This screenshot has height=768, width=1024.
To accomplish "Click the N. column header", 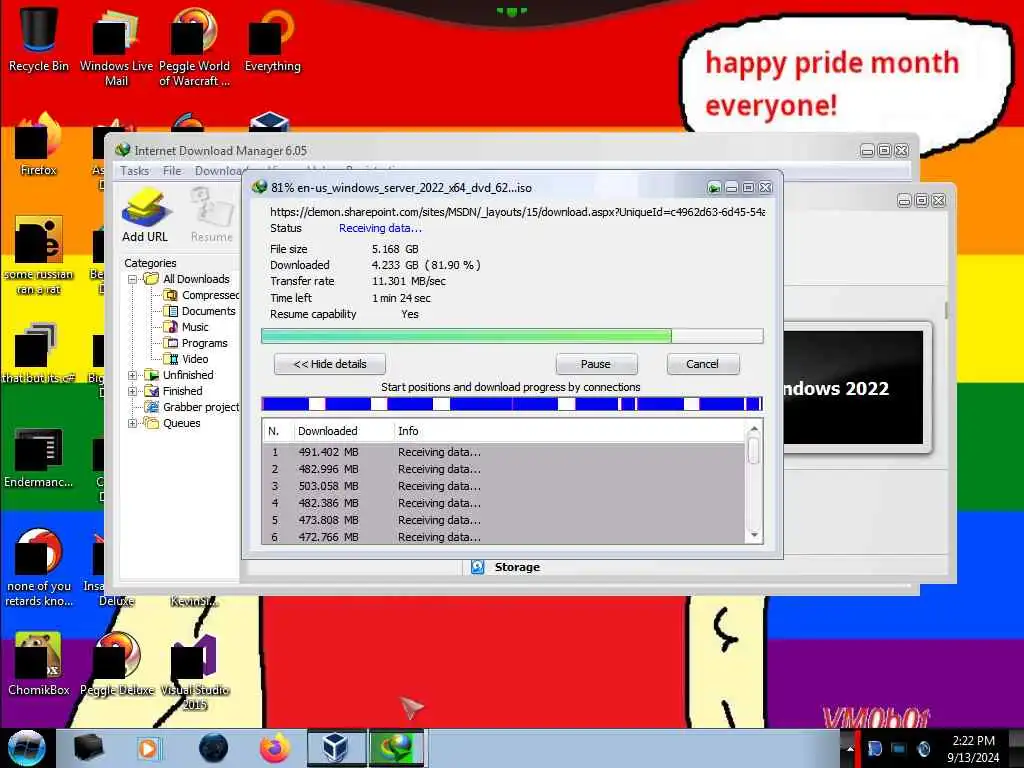I will point(274,431).
